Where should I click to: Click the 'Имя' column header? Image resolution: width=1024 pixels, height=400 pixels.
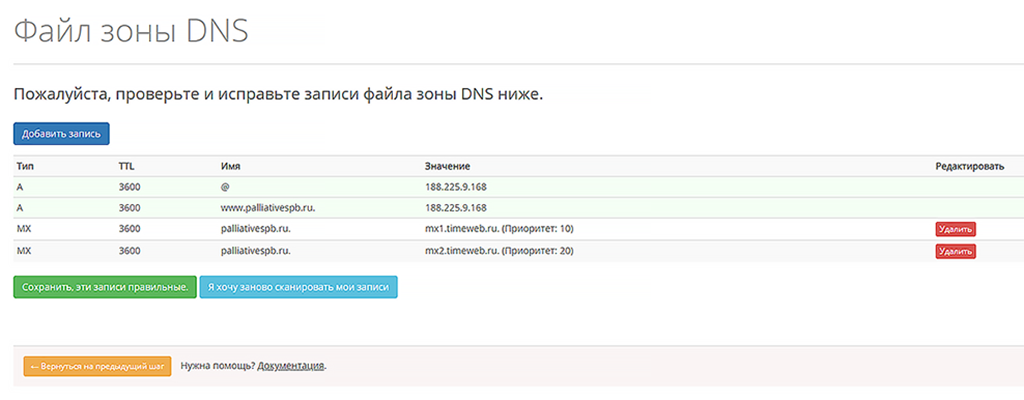[231, 166]
